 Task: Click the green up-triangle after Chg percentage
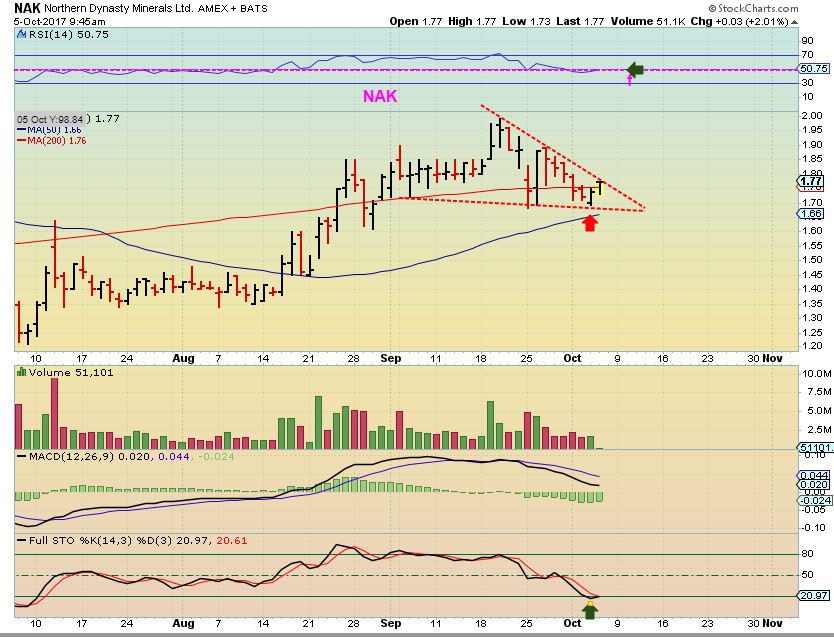pyautogui.click(x=795, y=22)
